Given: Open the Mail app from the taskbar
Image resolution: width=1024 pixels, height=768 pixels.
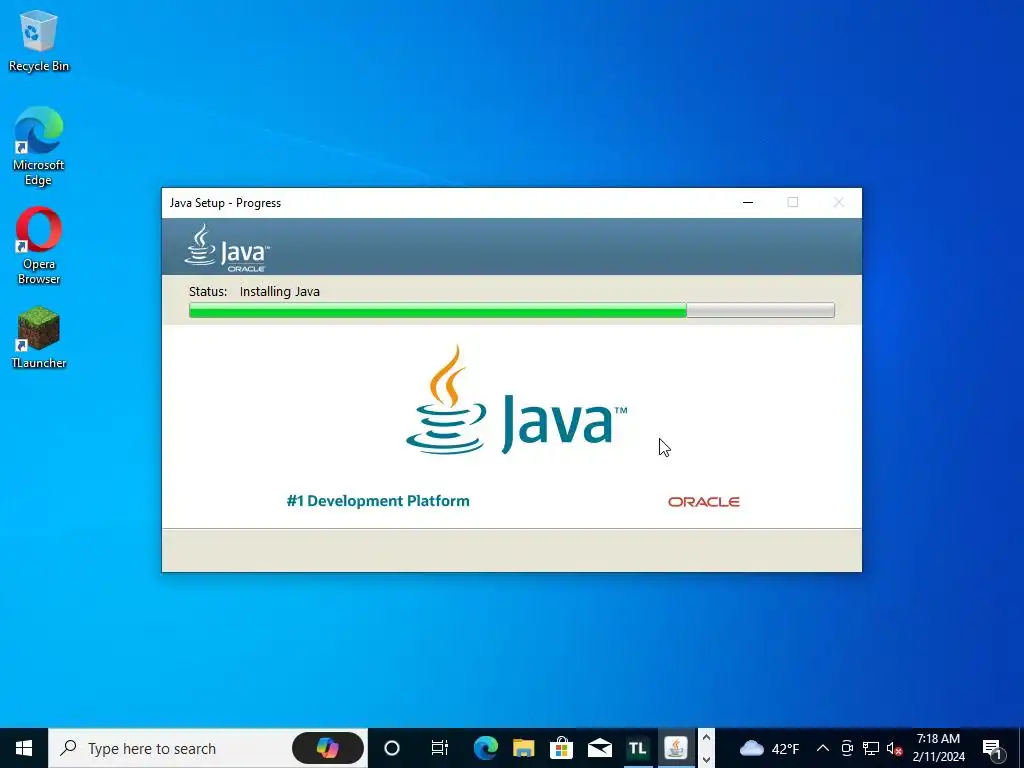Looking at the screenshot, I should [x=600, y=748].
